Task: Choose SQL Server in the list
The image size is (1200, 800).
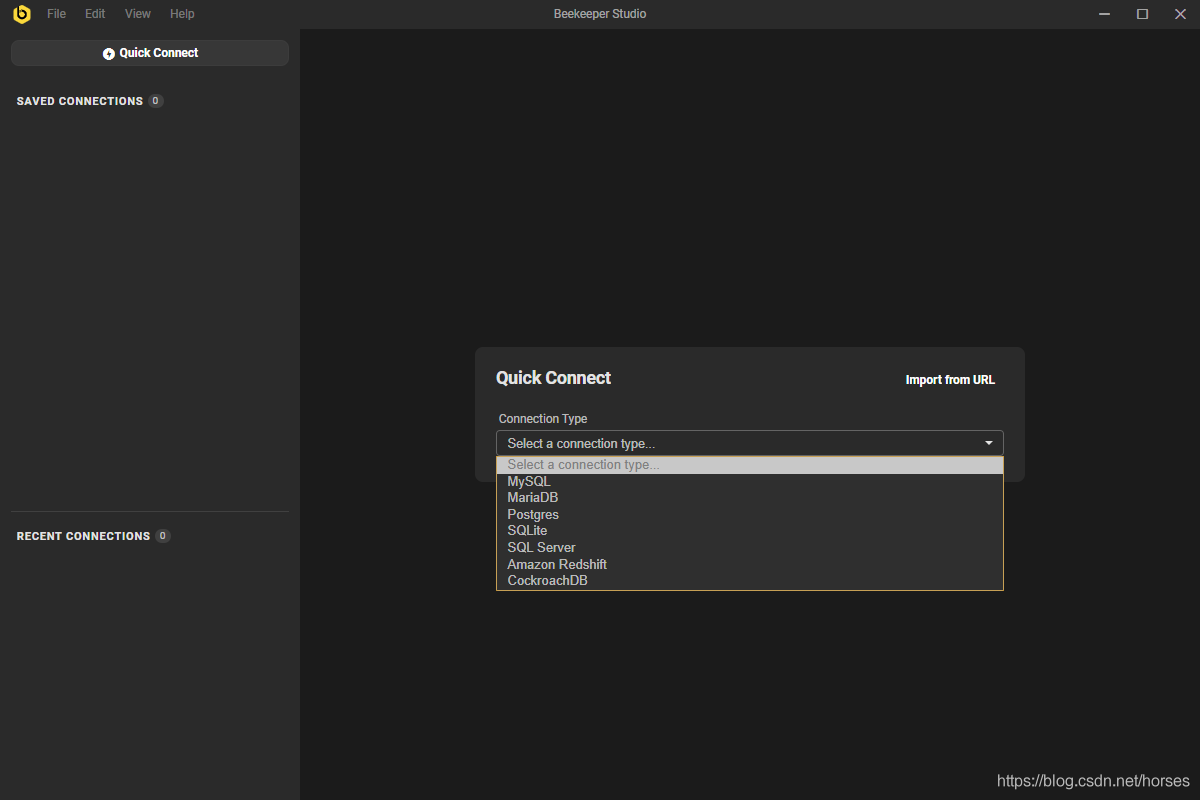Action: 541,547
